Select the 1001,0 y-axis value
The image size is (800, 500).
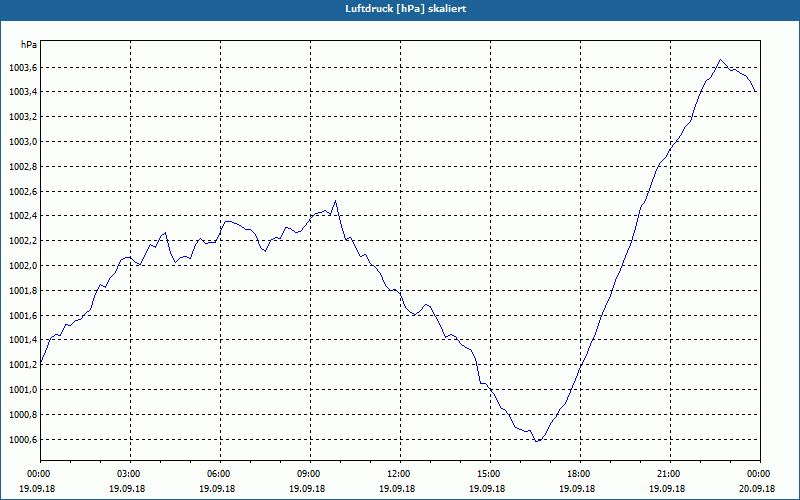23,390
